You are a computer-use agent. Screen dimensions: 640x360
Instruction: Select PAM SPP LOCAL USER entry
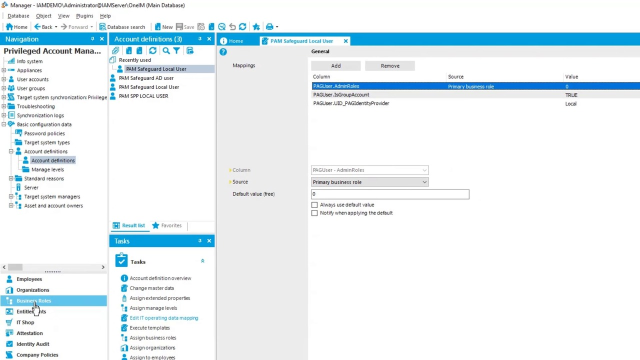[143, 96]
